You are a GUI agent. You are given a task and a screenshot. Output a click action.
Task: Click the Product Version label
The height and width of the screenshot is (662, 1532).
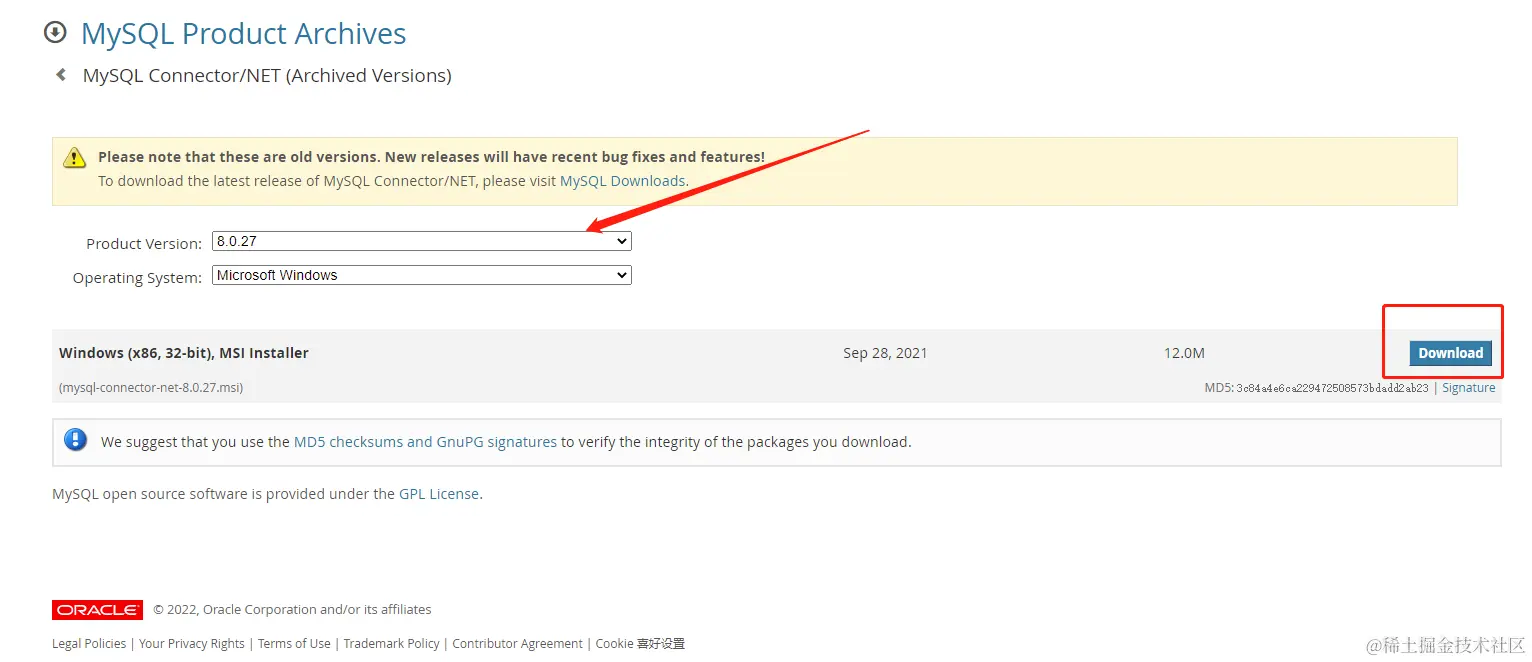click(x=144, y=244)
